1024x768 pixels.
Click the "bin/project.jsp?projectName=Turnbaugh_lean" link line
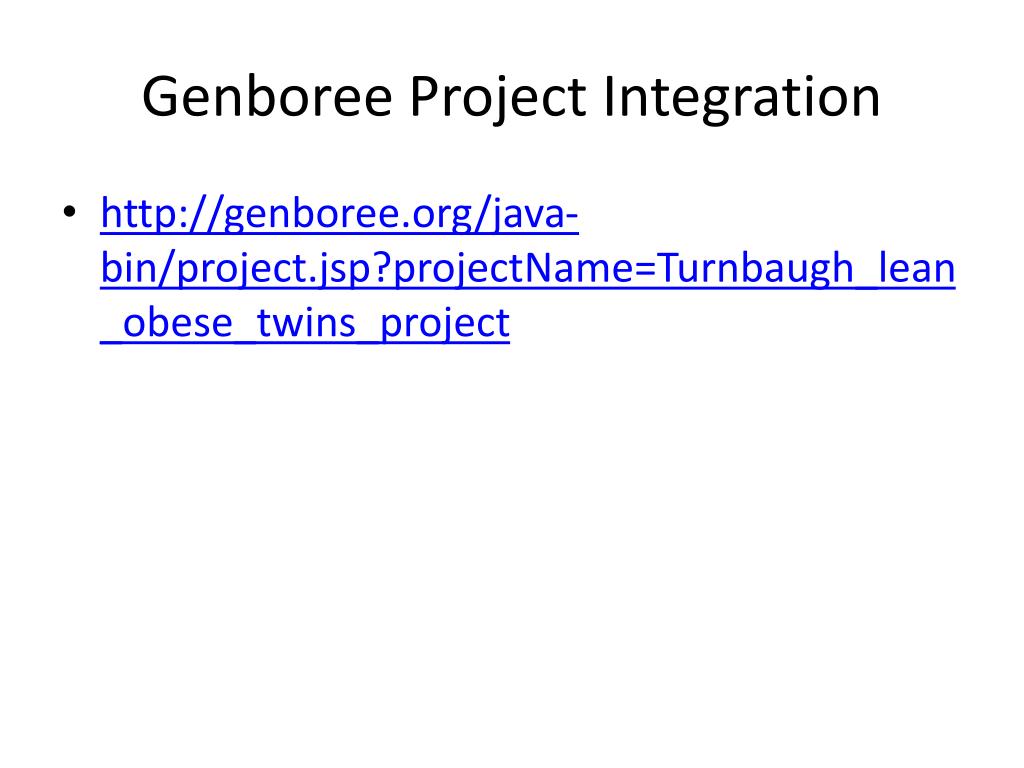(x=528, y=268)
